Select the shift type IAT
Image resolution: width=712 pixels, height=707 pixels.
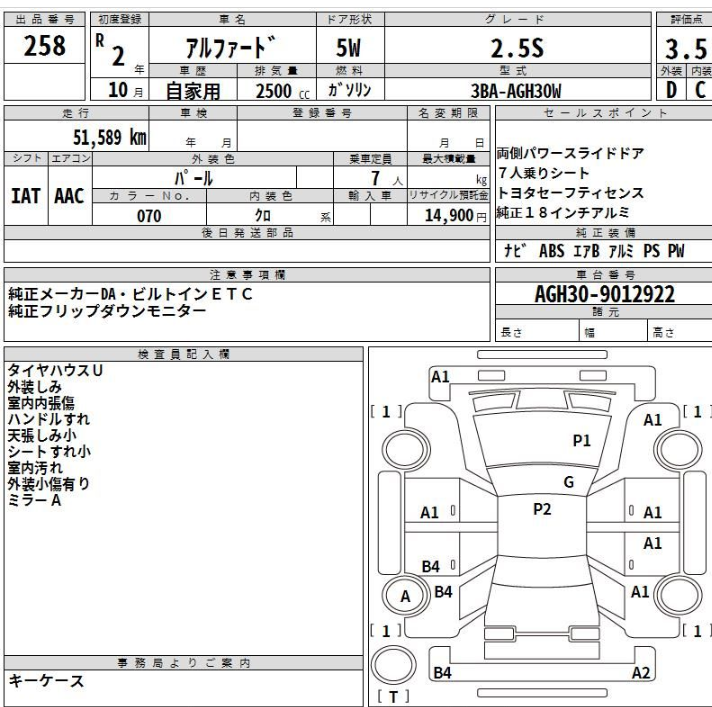(x=25, y=196)
